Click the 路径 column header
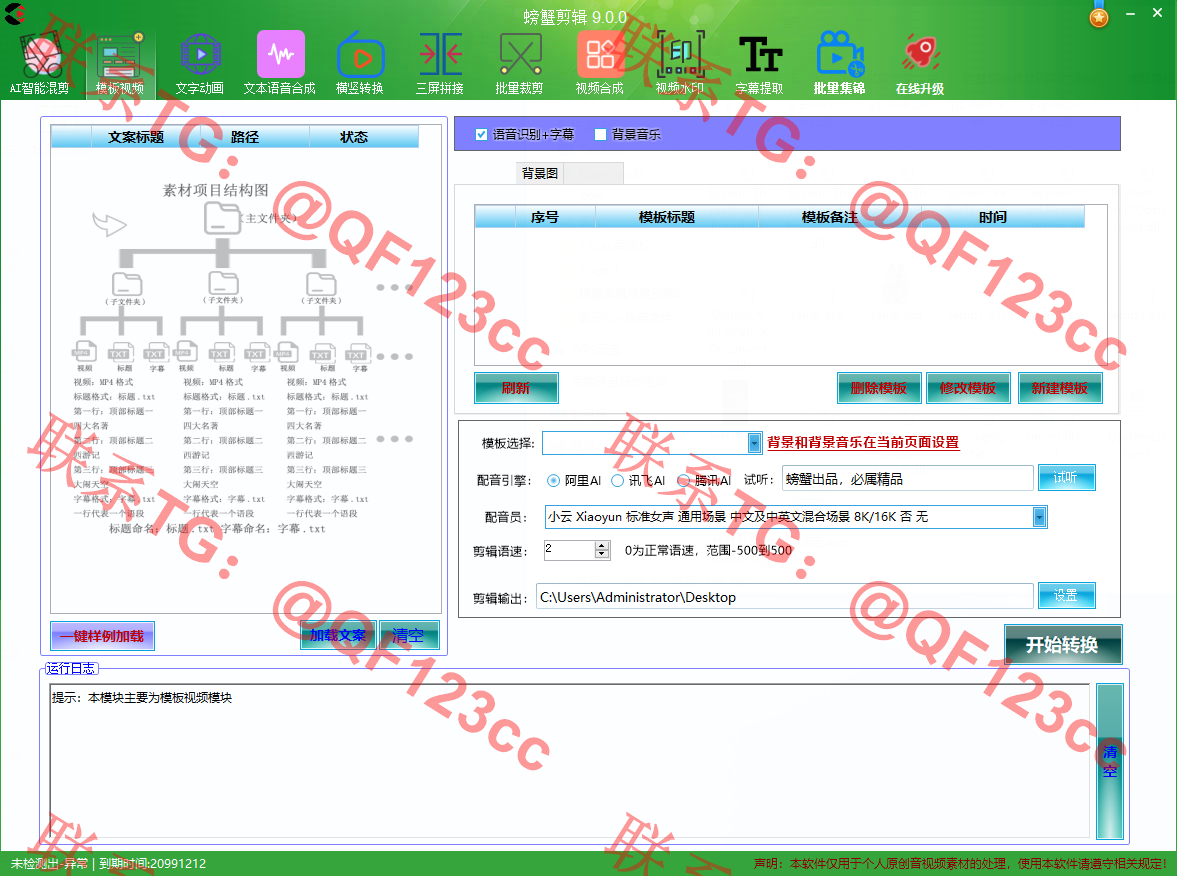The image size is (1177, 876). coord(245,137)
